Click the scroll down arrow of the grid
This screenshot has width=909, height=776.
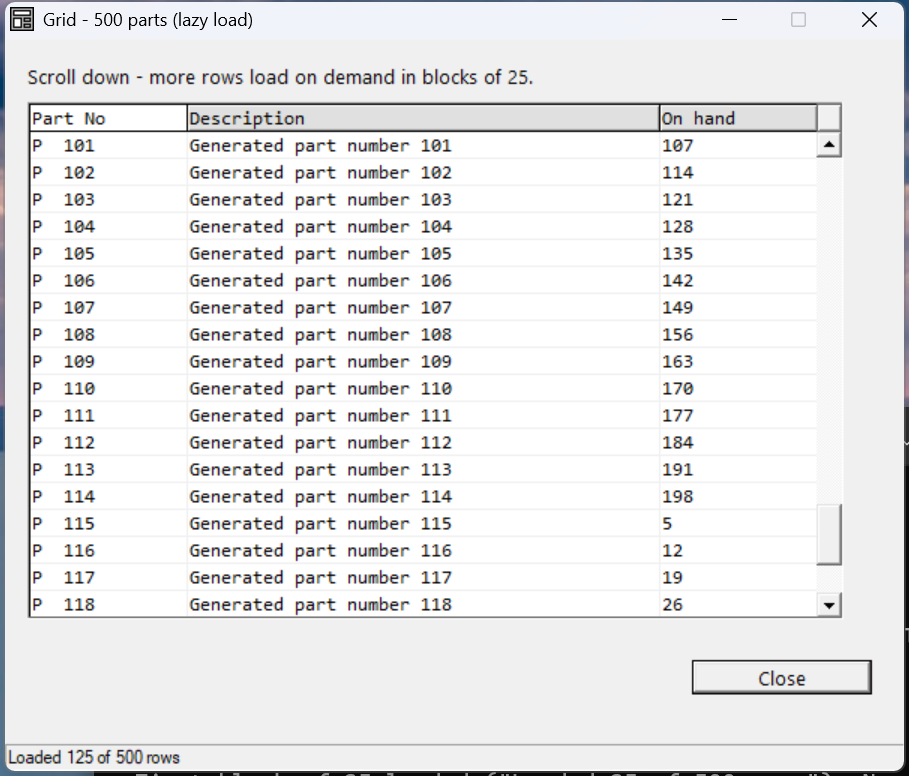click(829, 605)
